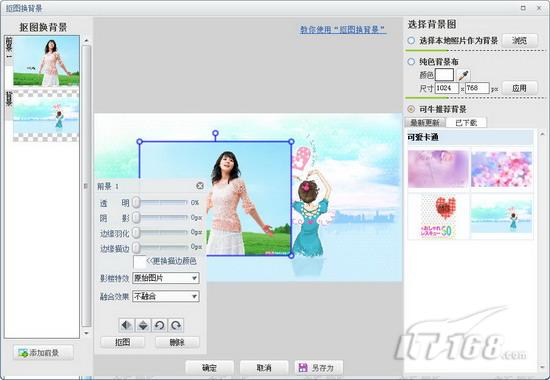550x380 pixels.
Task: Open the 教你使用"抠图换背景" link
Action: [343, 30]
